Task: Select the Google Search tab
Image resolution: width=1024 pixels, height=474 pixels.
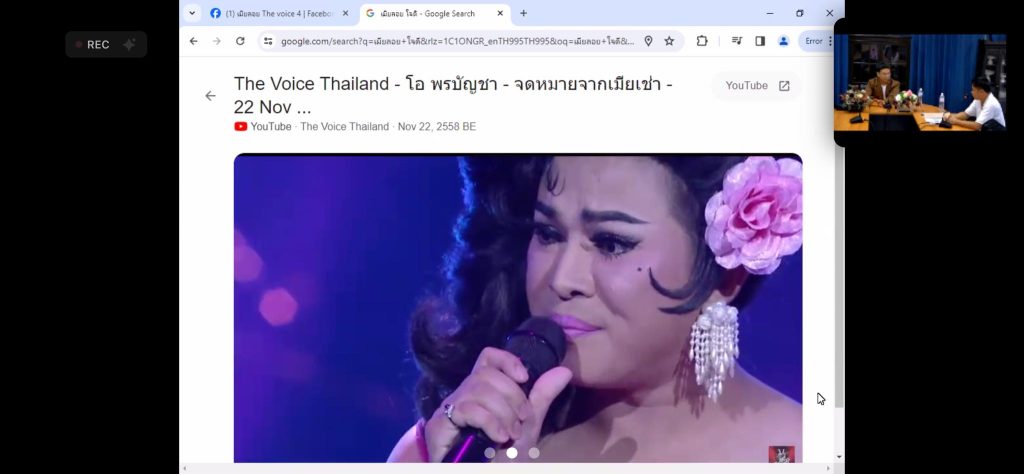Action: tap(427, 13)
